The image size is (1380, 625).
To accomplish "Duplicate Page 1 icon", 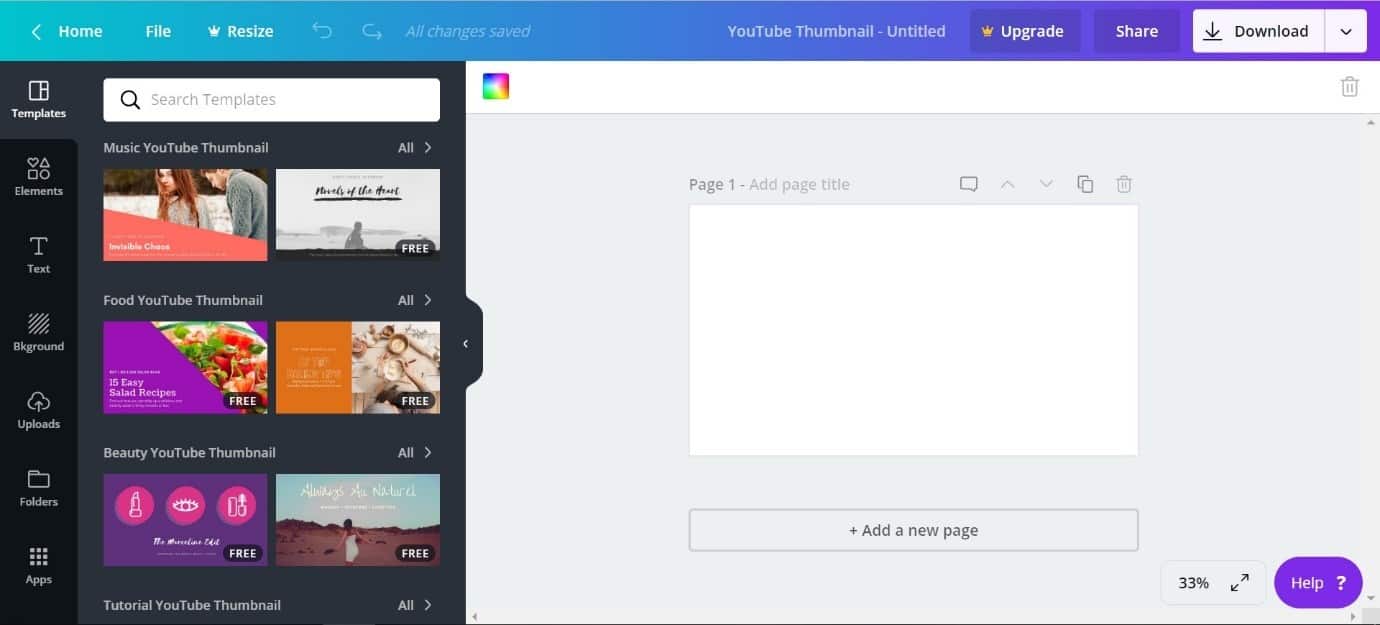I will [1085, 184].
